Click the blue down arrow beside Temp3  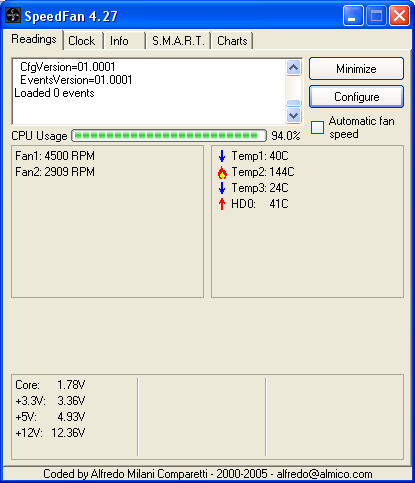[x=222, y=188]
